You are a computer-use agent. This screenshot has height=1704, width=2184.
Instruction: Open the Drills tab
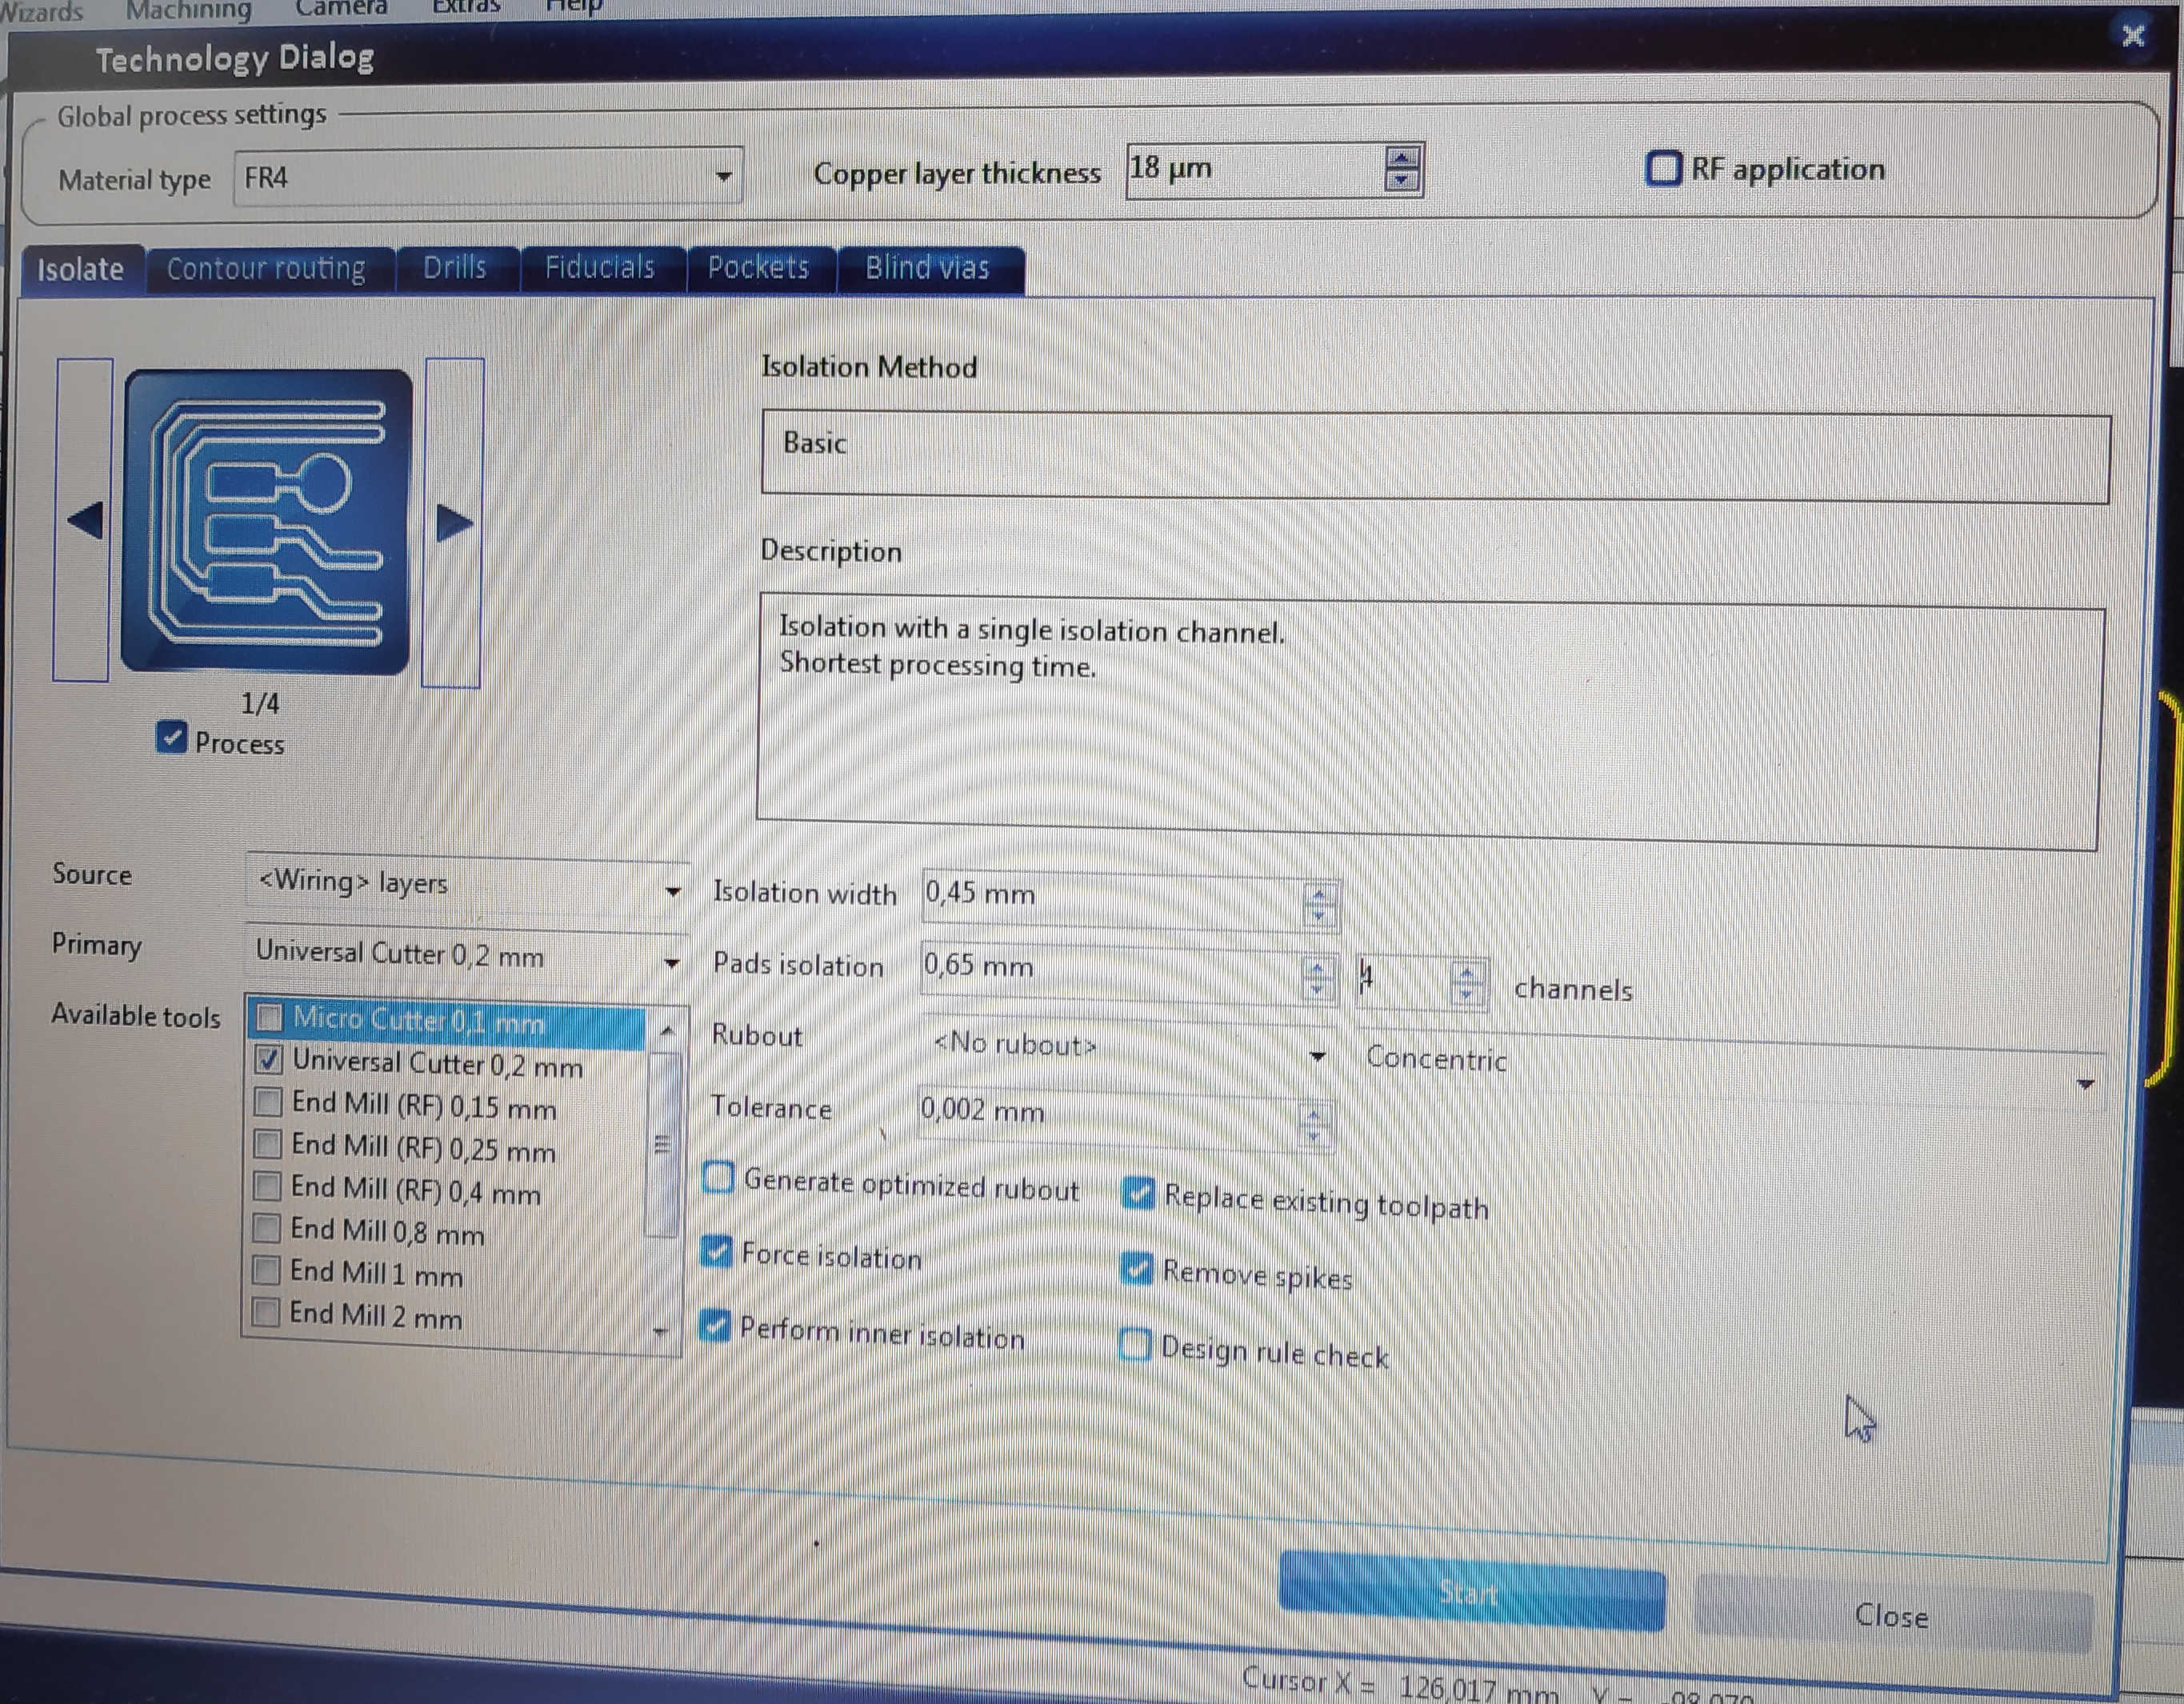point(455,267)
